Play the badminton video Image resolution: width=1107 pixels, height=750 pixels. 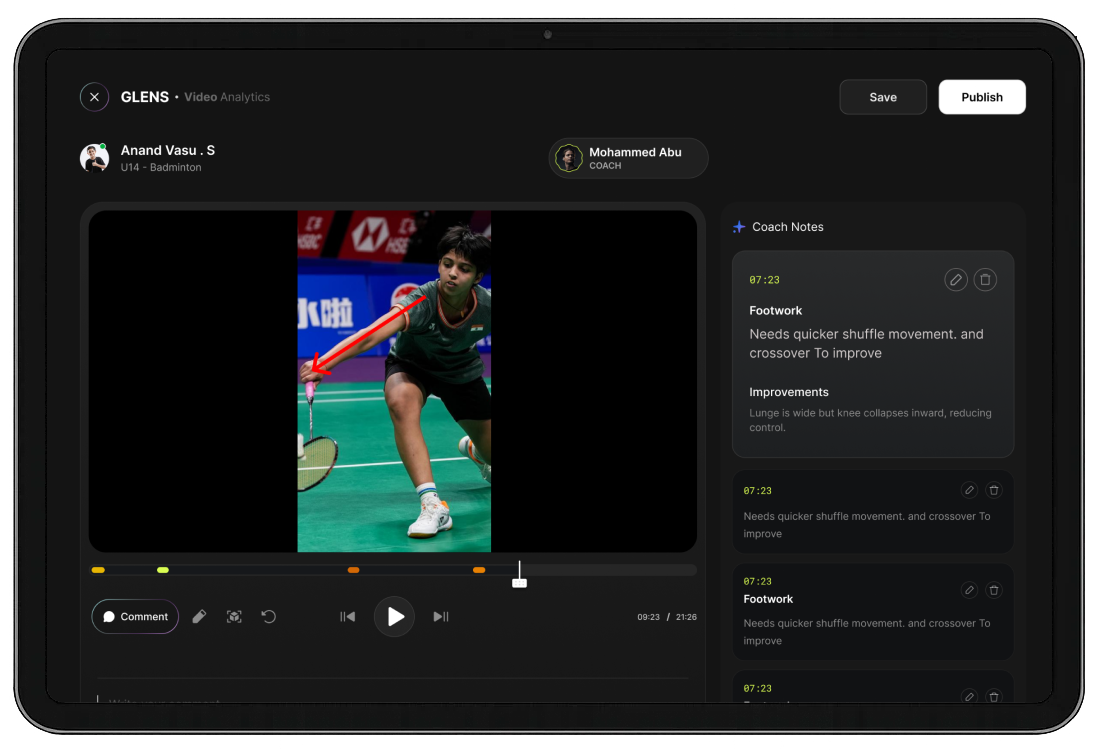click(x=394, y=617)
